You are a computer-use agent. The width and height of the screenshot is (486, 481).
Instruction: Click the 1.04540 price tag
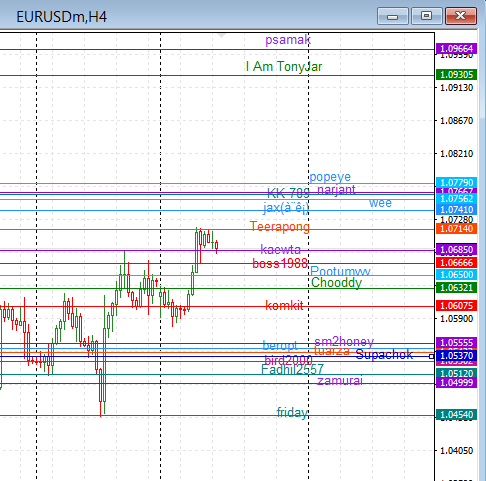pyautogui.click(x=456, y=415)
